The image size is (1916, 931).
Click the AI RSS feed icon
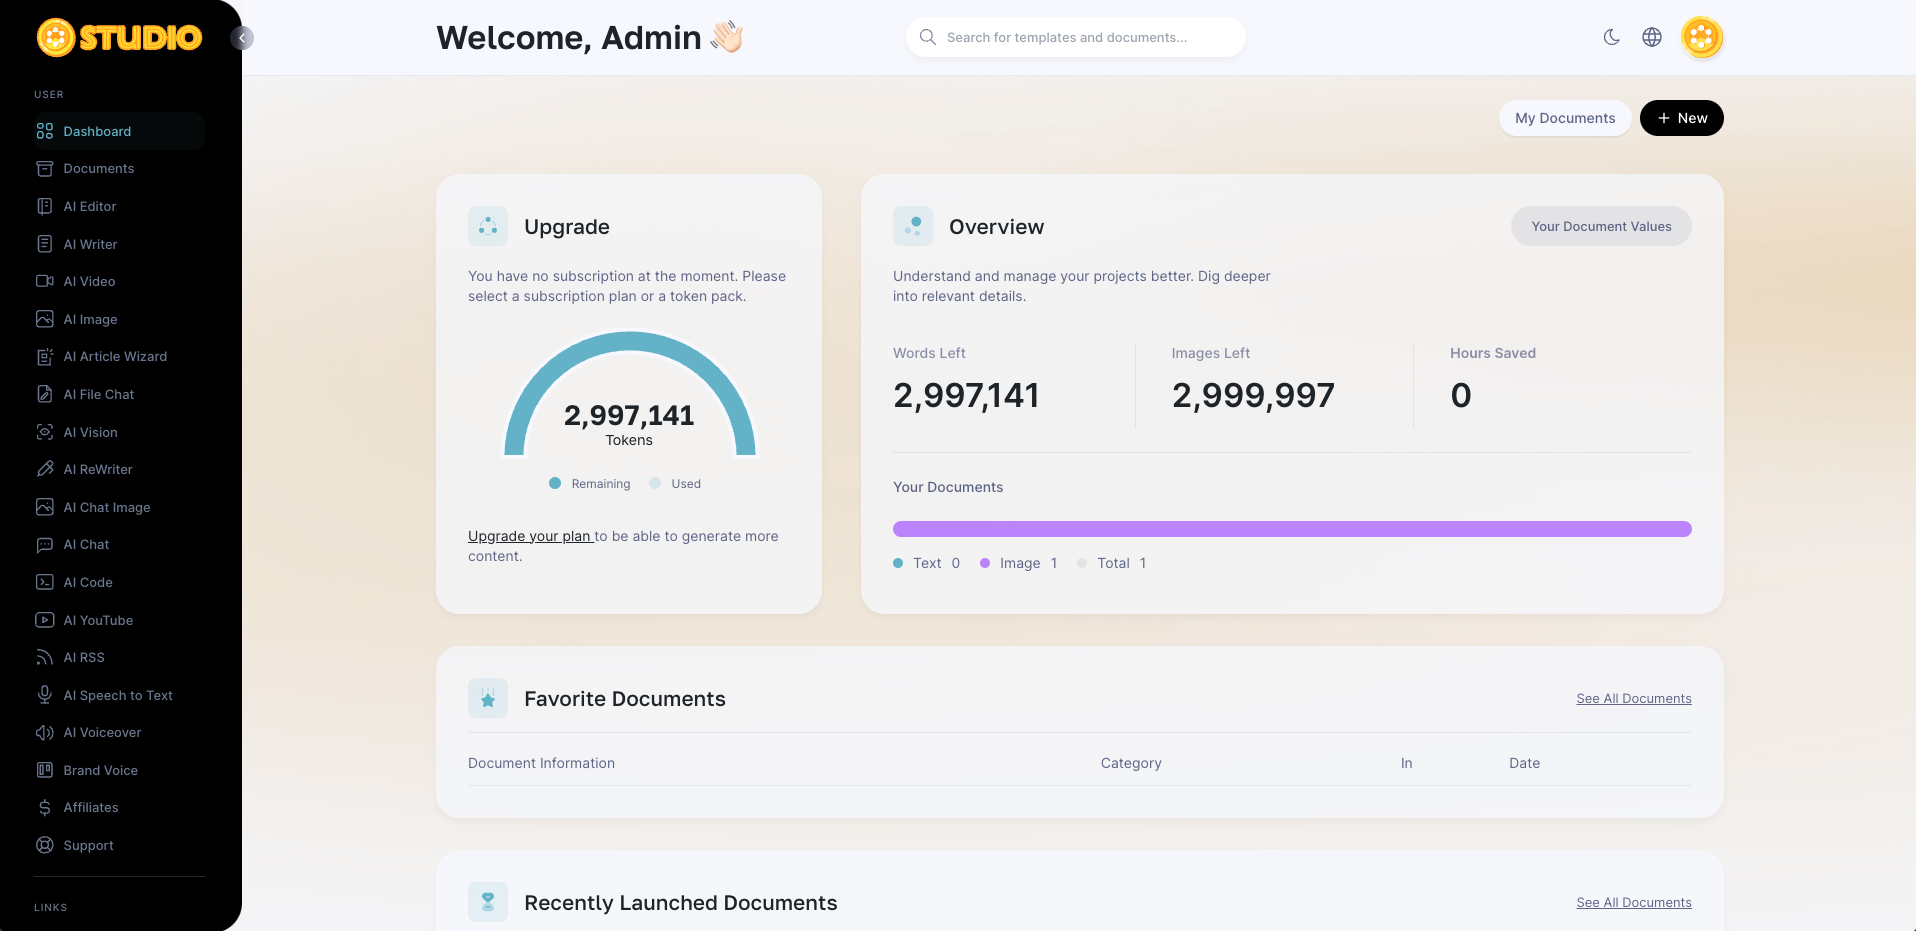pos(45,658)
